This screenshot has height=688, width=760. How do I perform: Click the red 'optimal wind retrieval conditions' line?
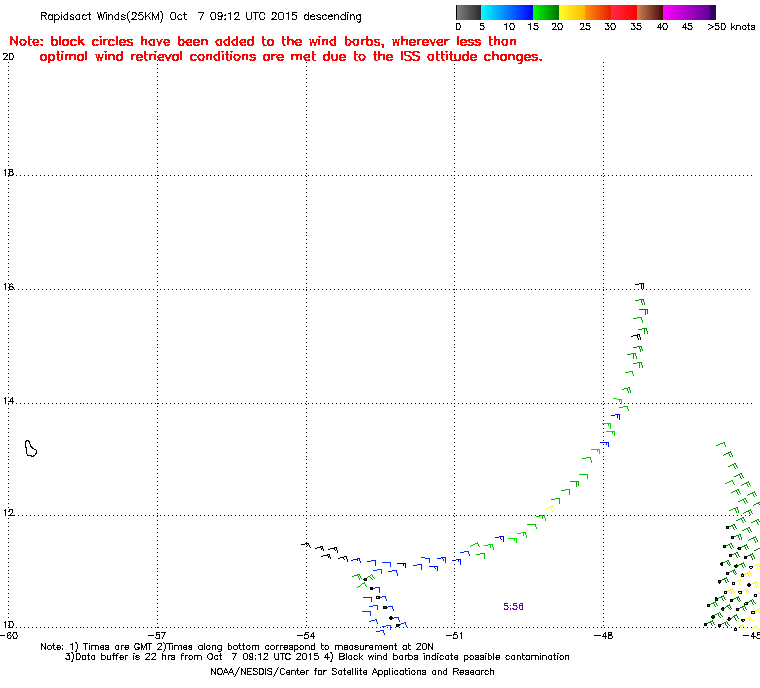pos(291,57)
